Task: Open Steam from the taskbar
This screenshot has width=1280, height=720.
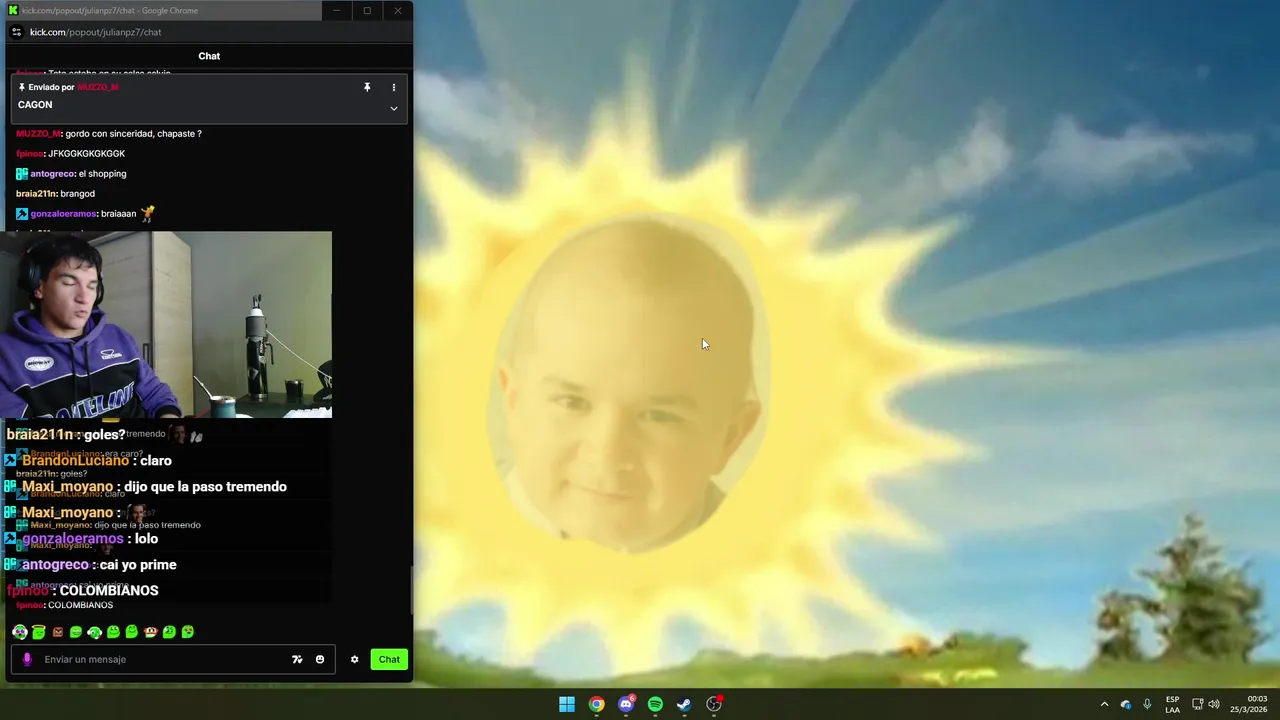Action: [684, 704]
